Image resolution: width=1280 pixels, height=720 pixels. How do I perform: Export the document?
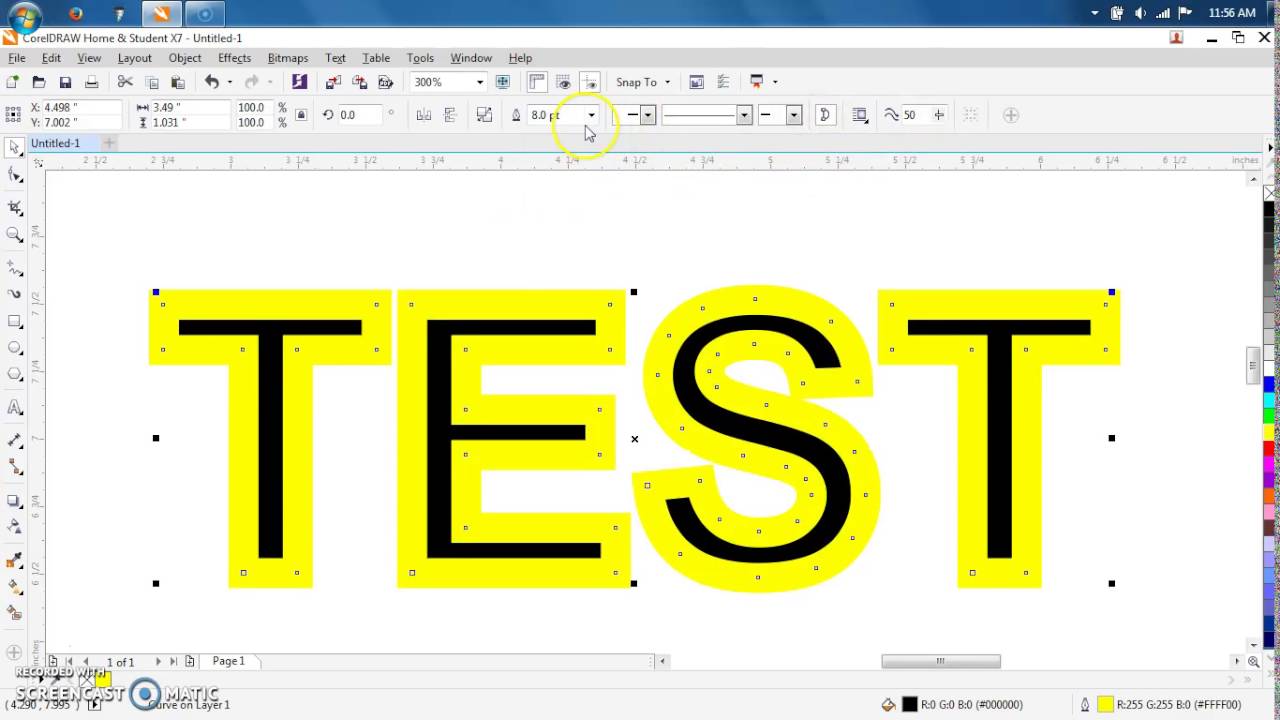pos(360,82)
